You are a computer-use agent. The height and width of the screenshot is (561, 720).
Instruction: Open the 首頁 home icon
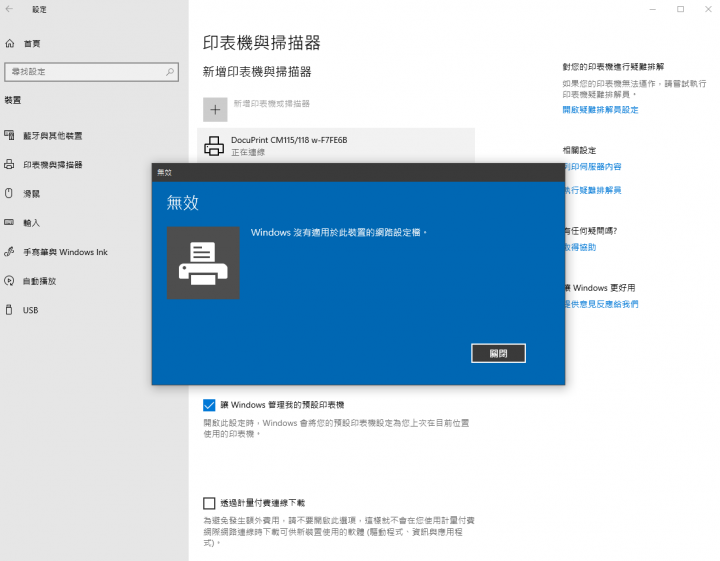(x=10, y=44)
